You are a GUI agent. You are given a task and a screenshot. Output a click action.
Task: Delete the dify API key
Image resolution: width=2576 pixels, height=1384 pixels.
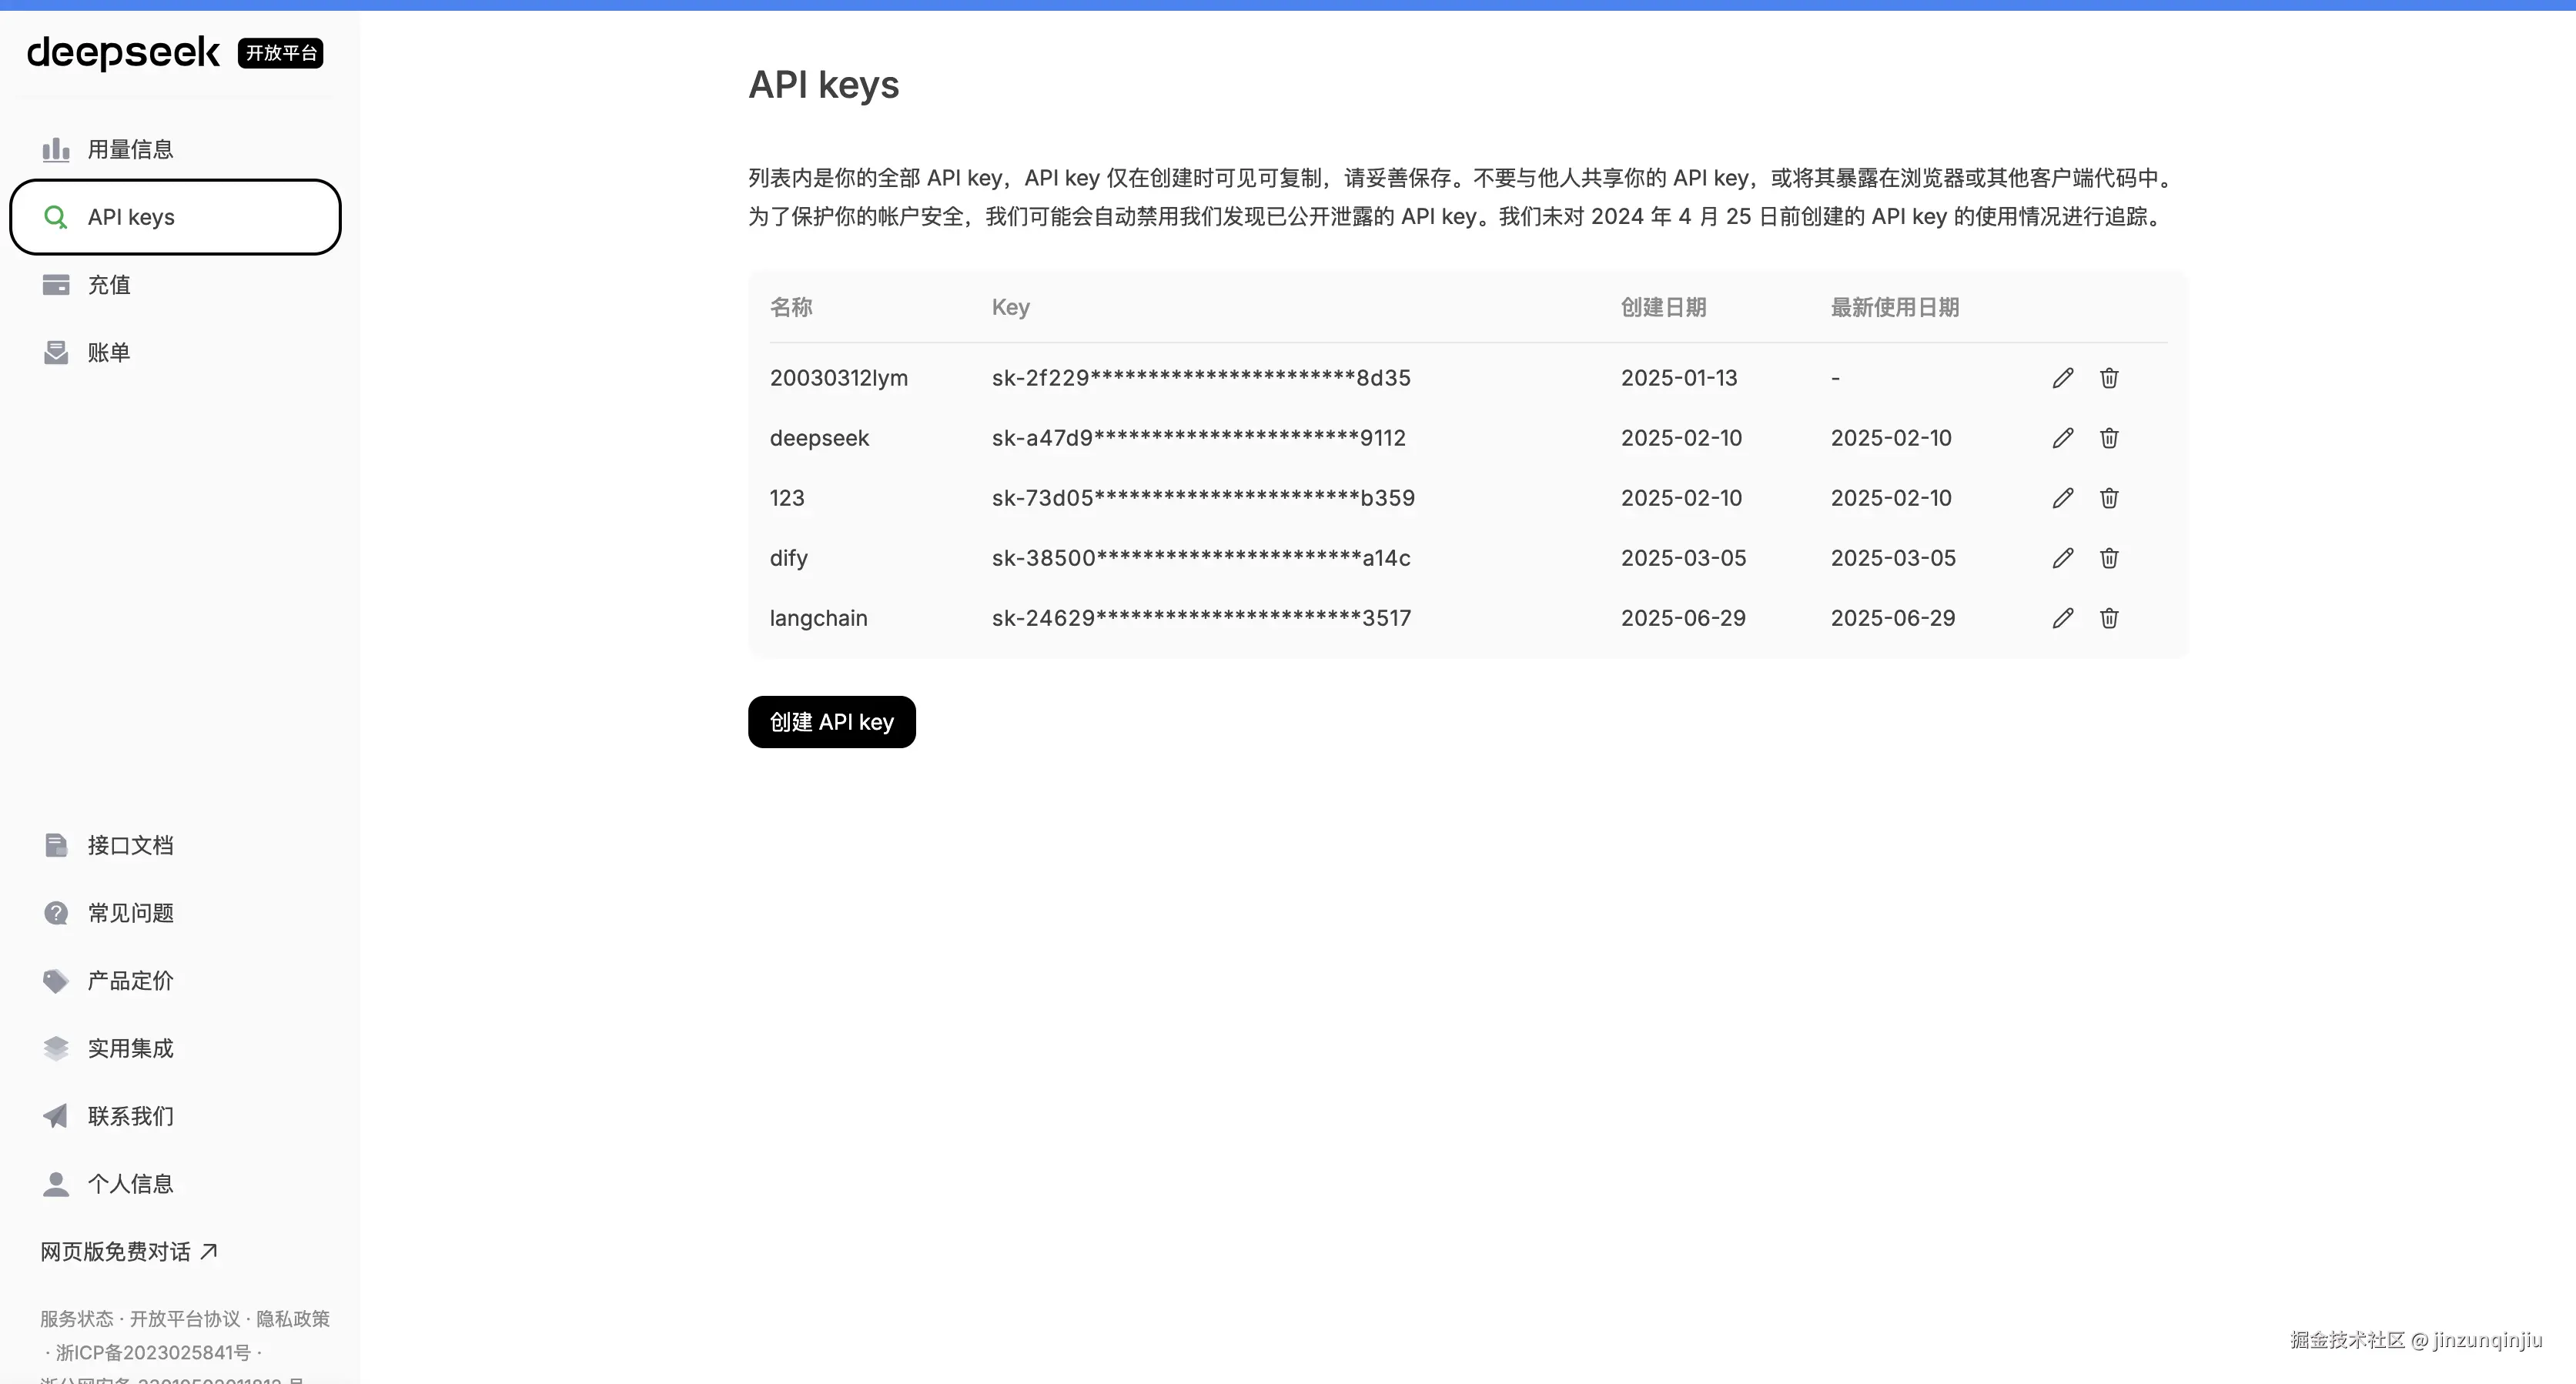tap(2109, 558)
